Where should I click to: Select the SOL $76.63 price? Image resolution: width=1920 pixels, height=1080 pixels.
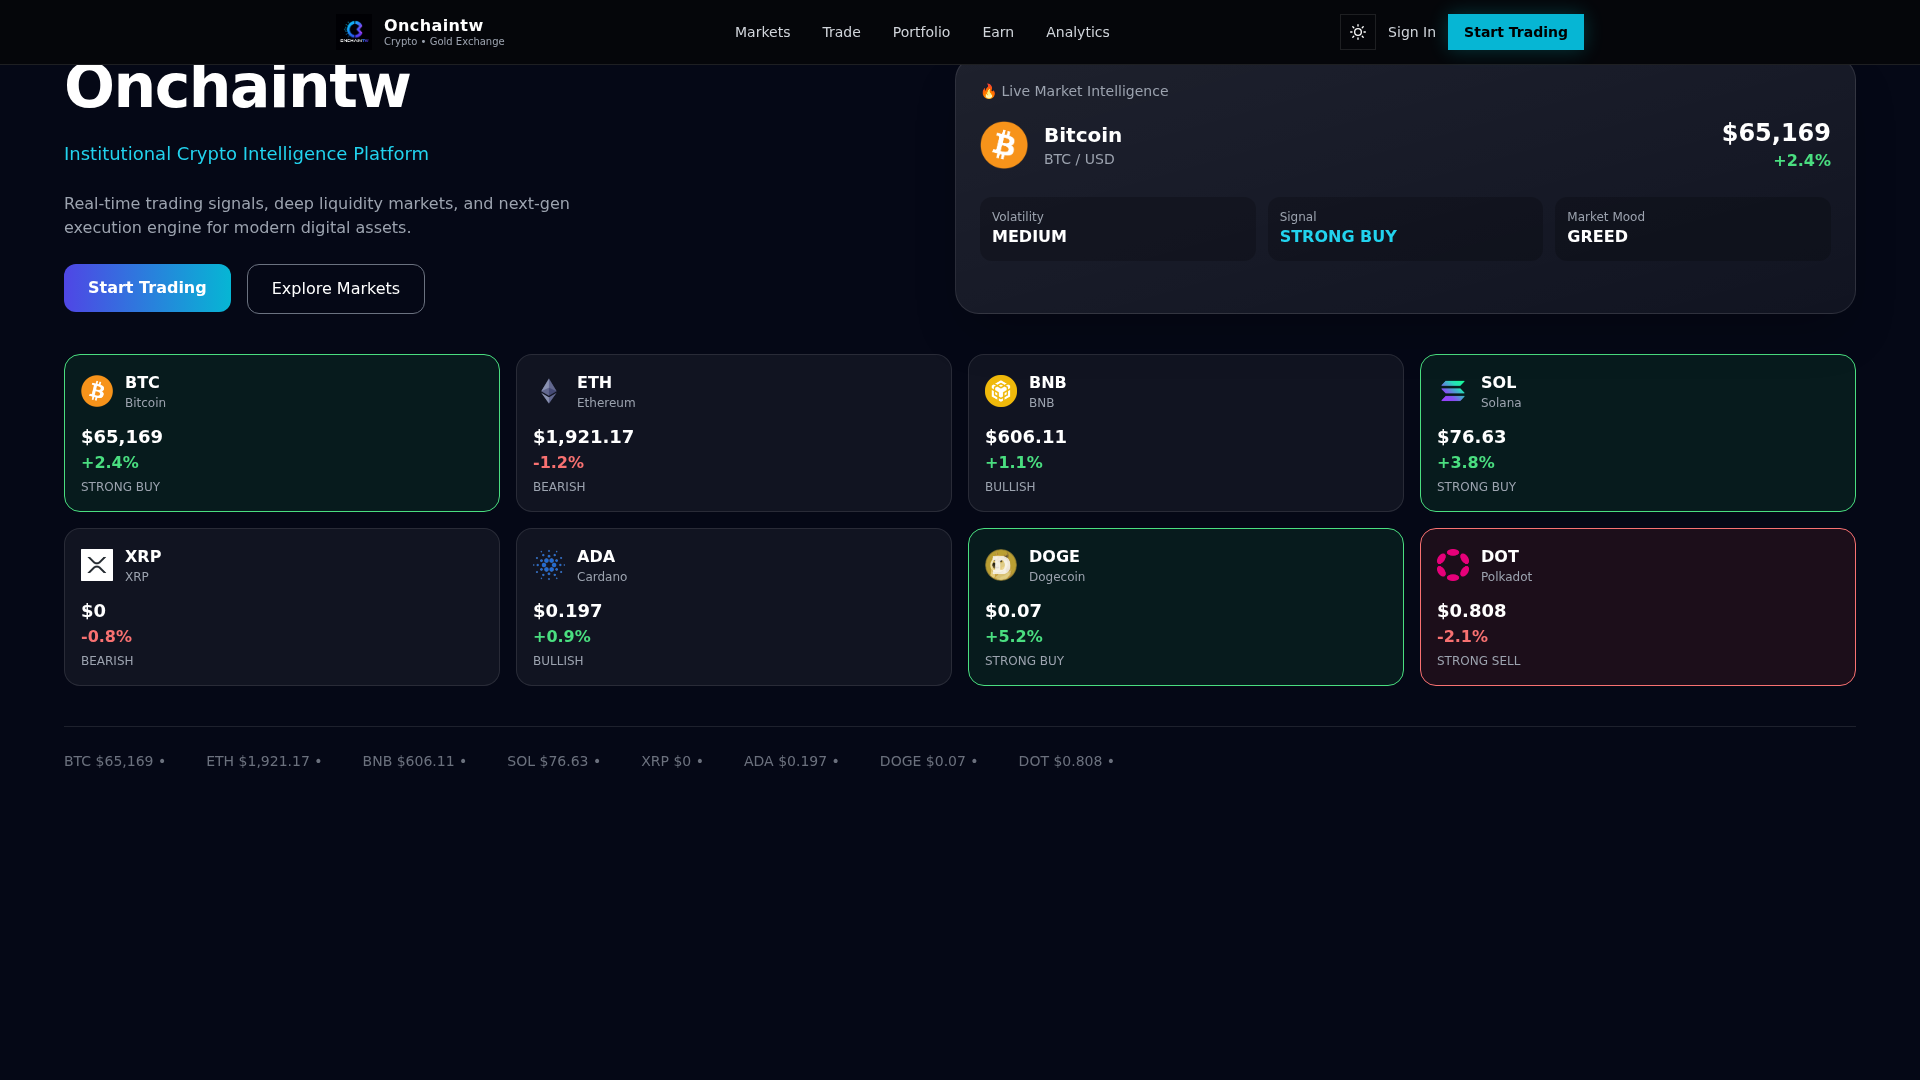tap(1471, 437)
